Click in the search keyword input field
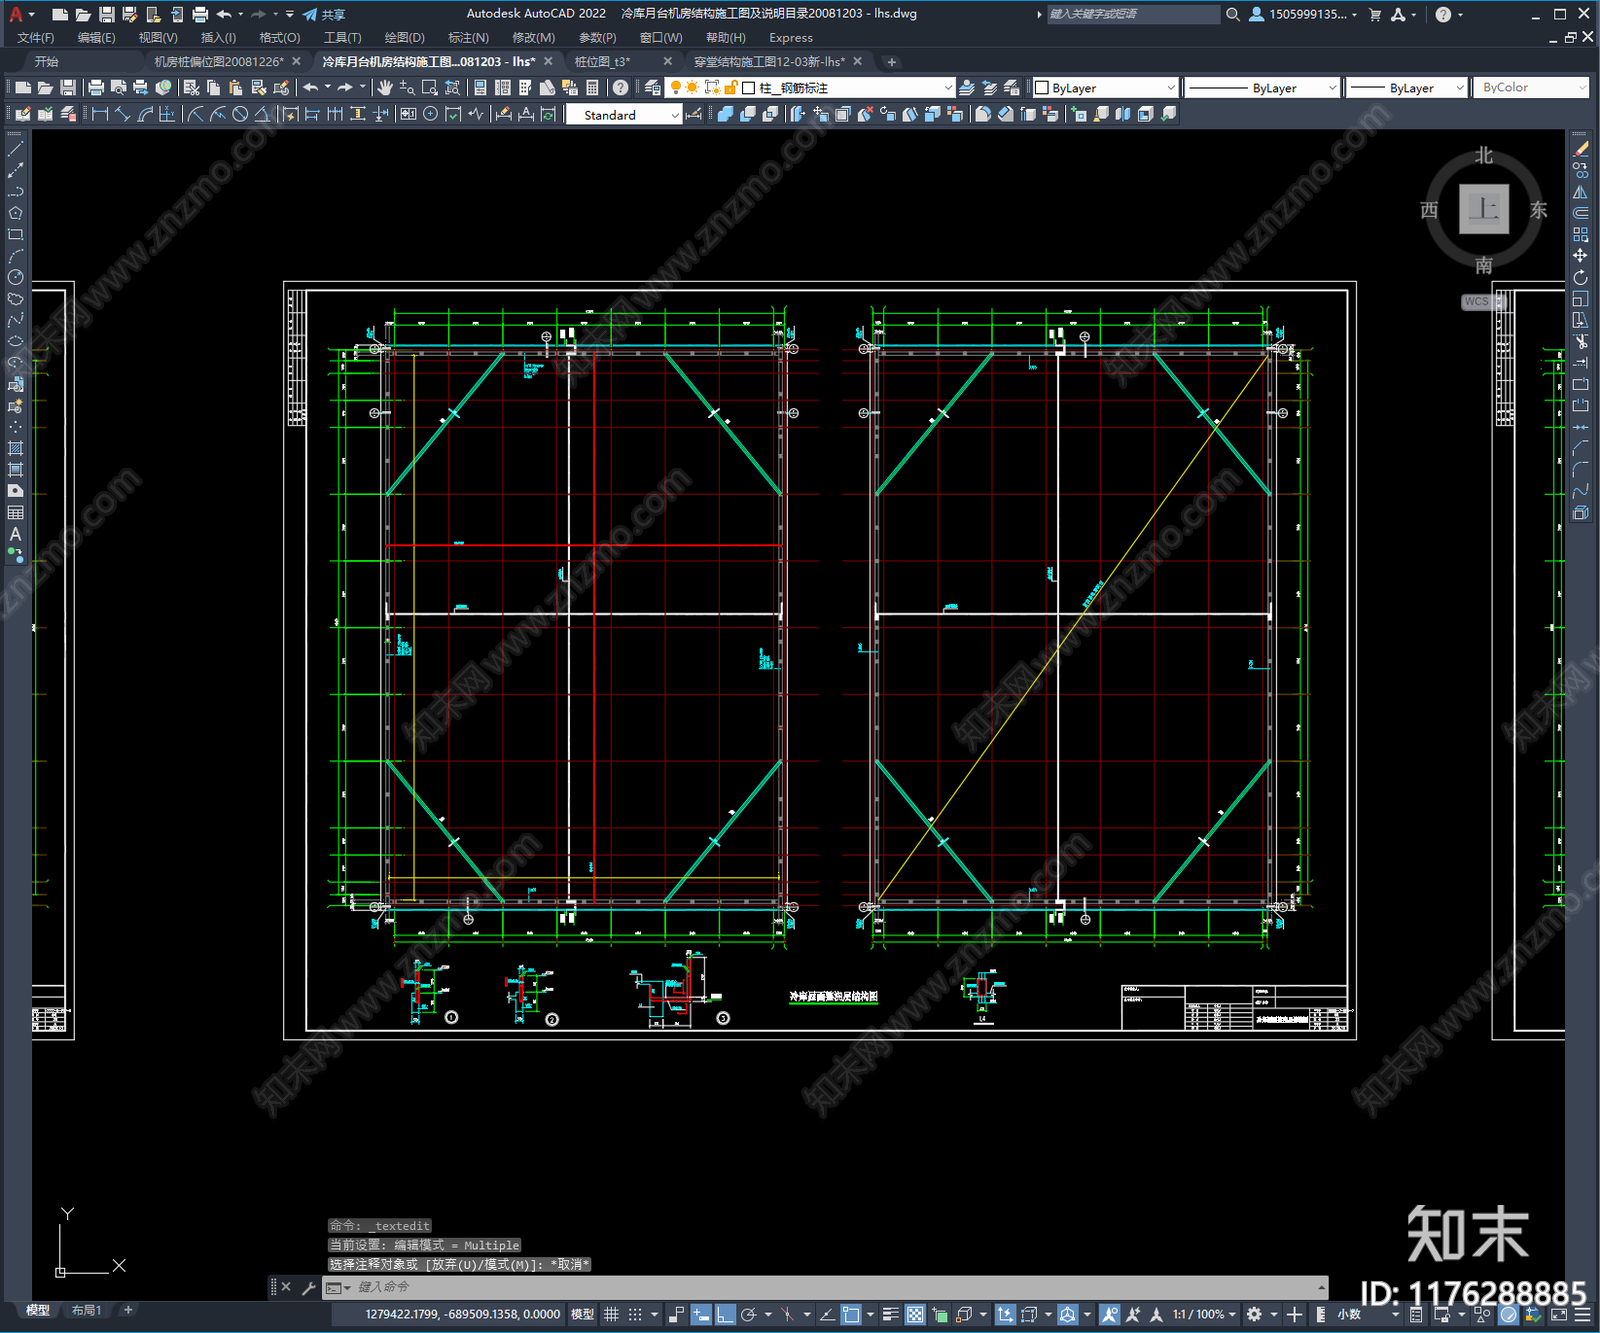This screenshot has height=1333, width=1600. pyautogui.click(x=1132, y=14)
